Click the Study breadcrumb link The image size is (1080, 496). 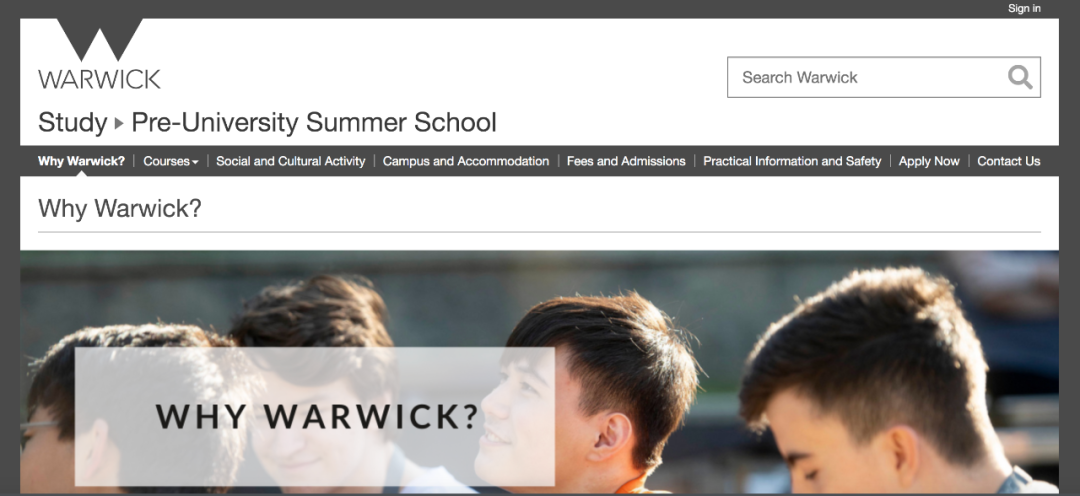pyautogui.click(x=72, y=123)
